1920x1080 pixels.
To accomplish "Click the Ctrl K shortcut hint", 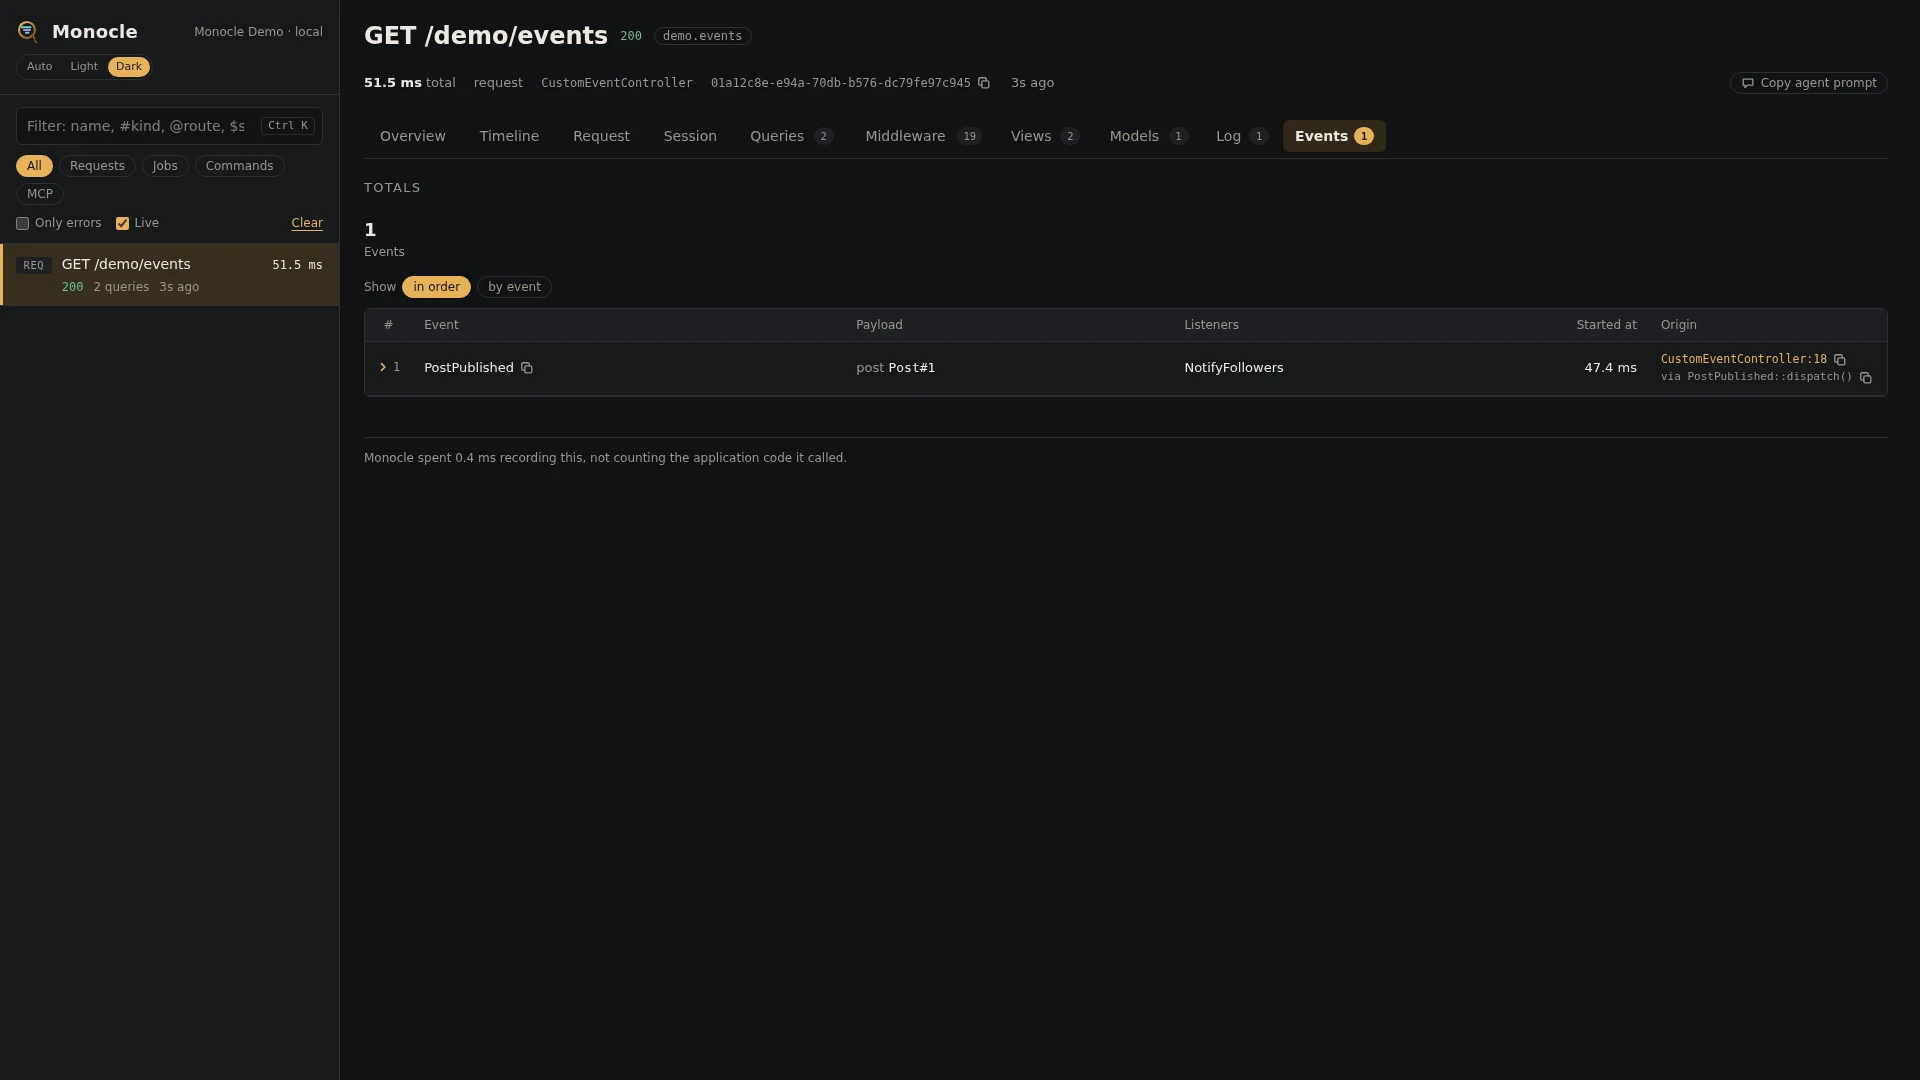I will (x=288, y=126).
